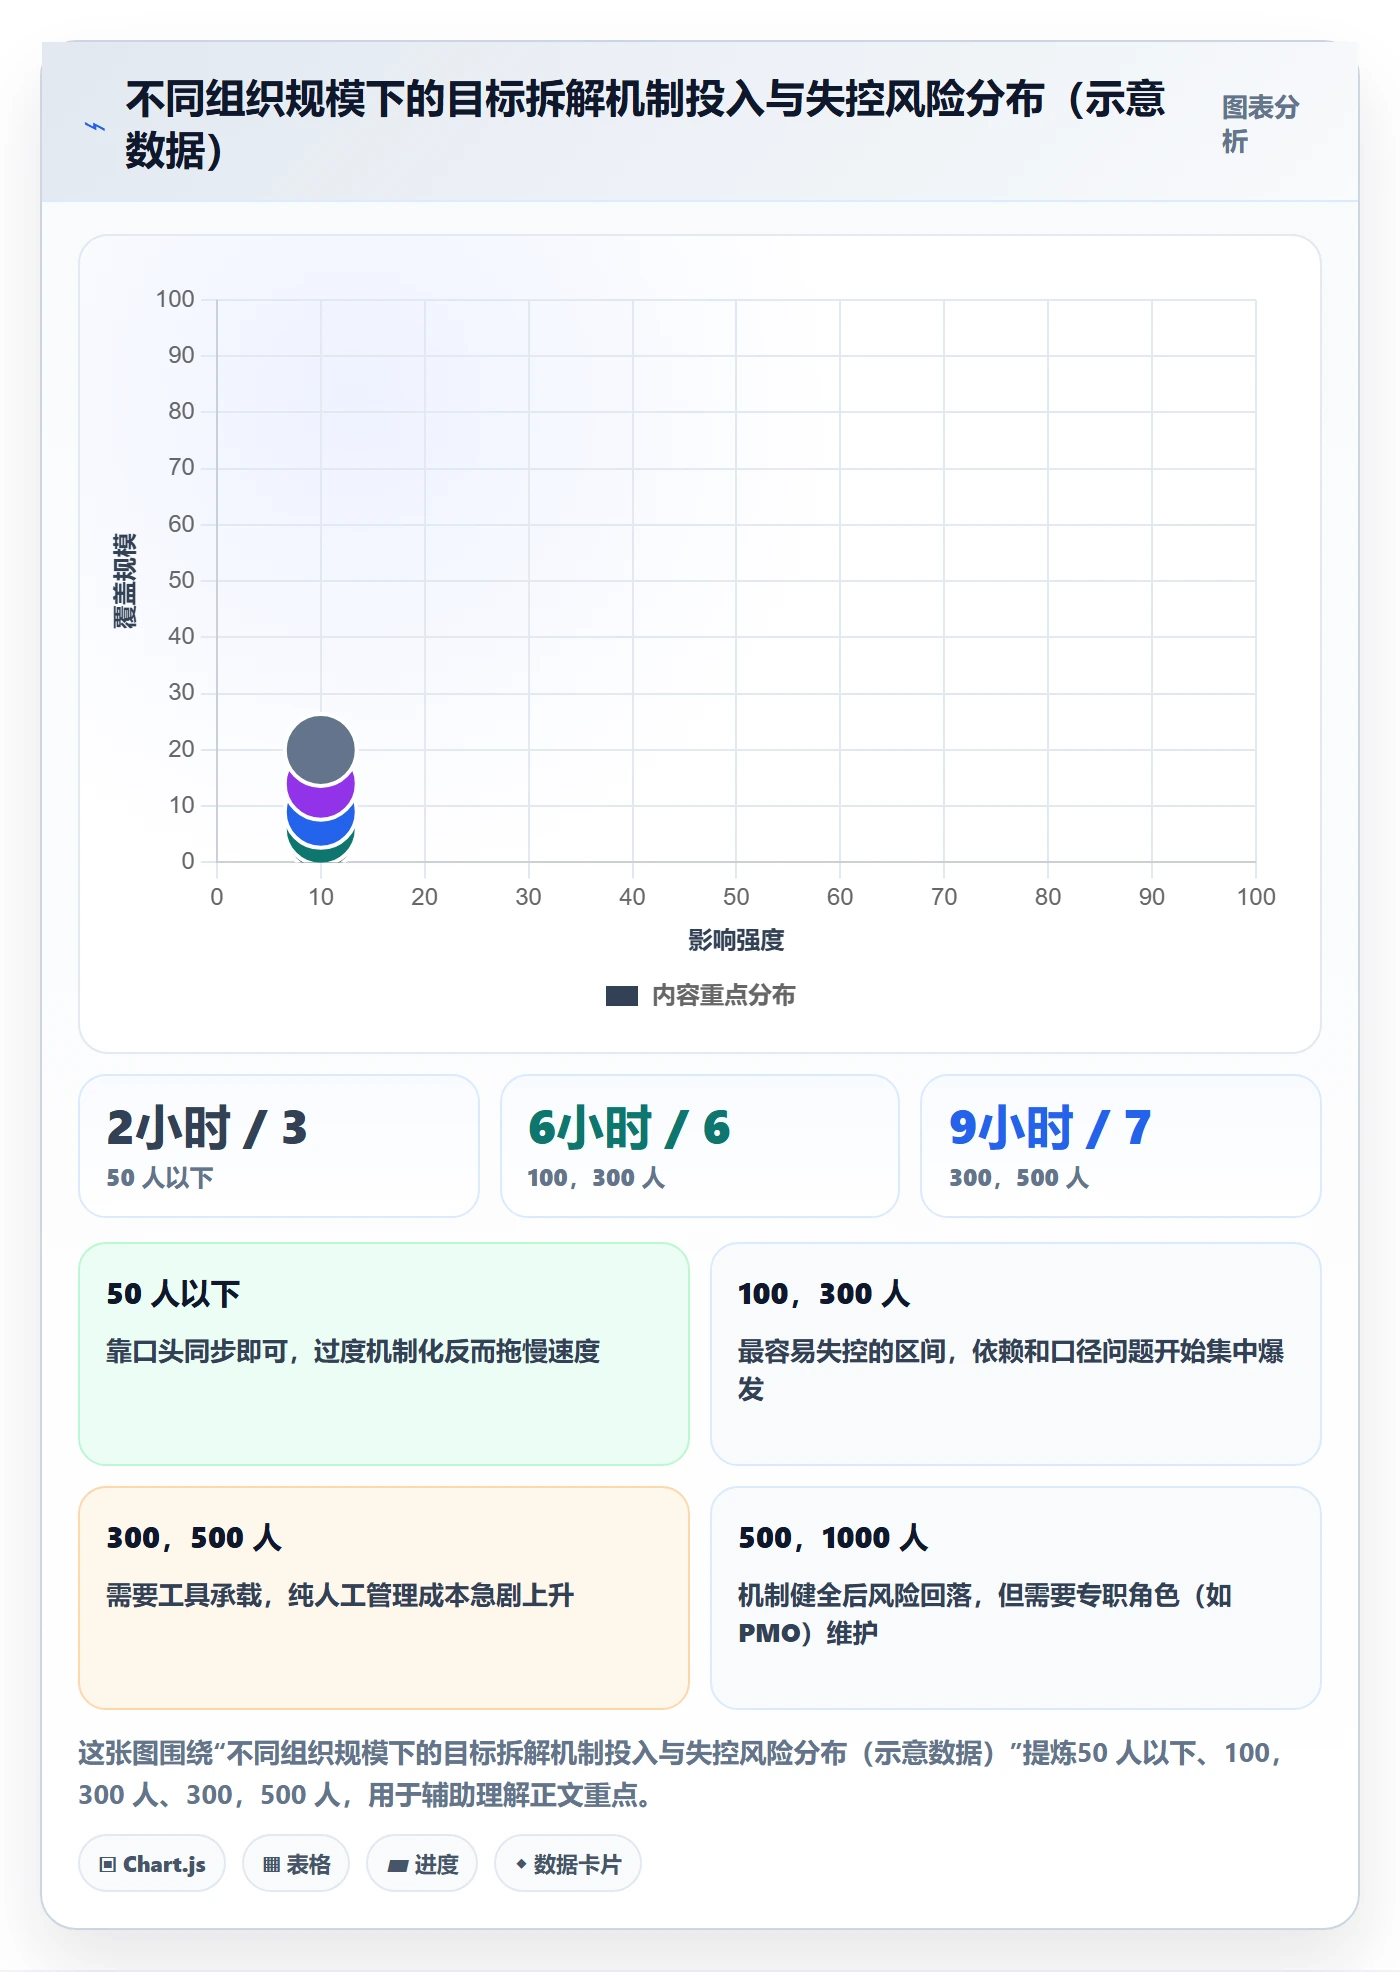Click the lightning bolt icon beside the title
1400x1972 pixels.
click(x=95, y=127)
